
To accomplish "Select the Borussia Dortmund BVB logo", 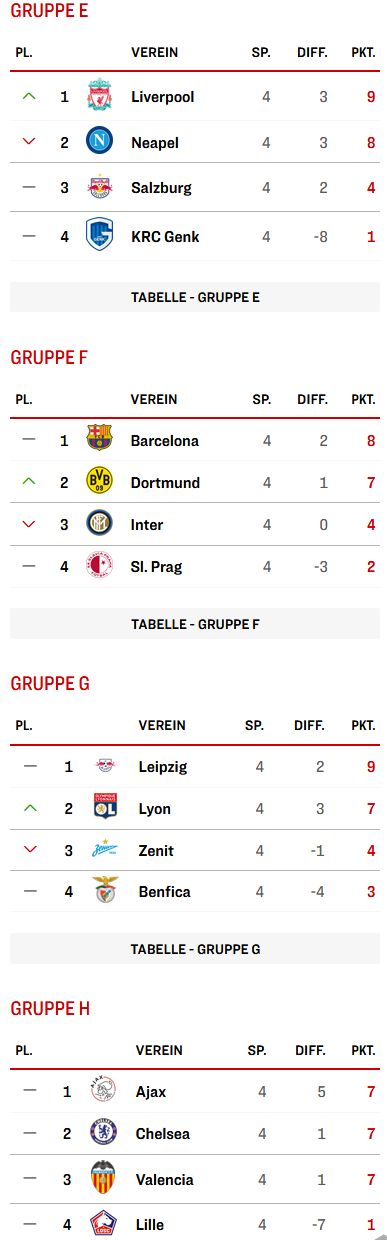I will click(99, 481).
